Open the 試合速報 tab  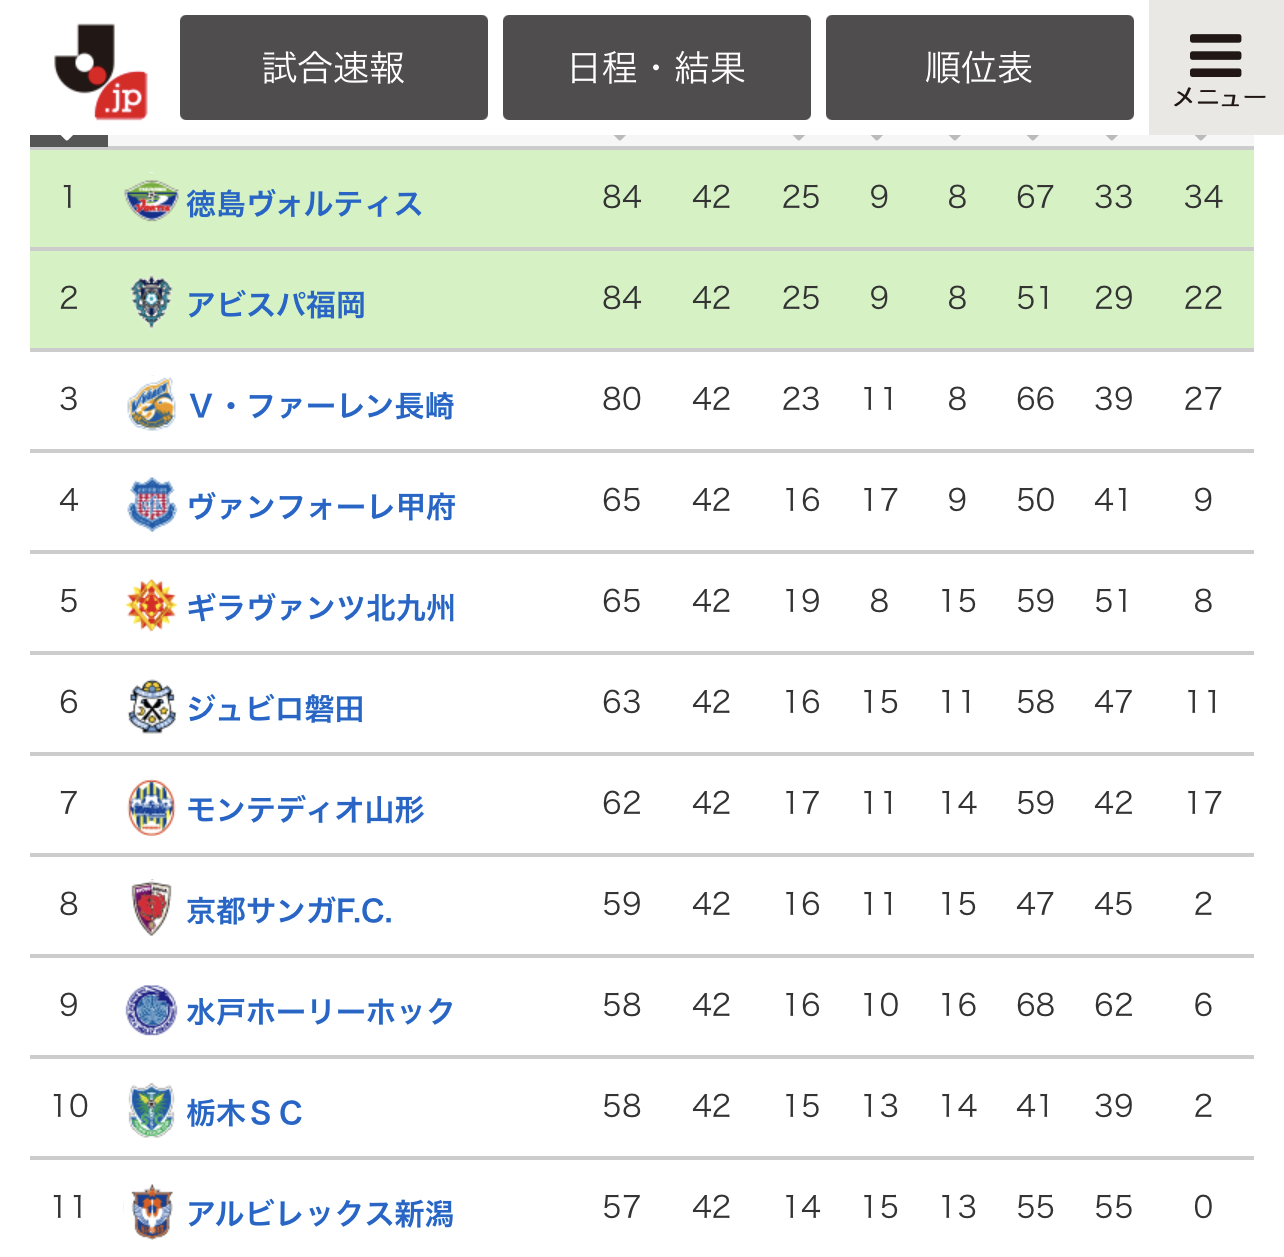click(334, 67)
